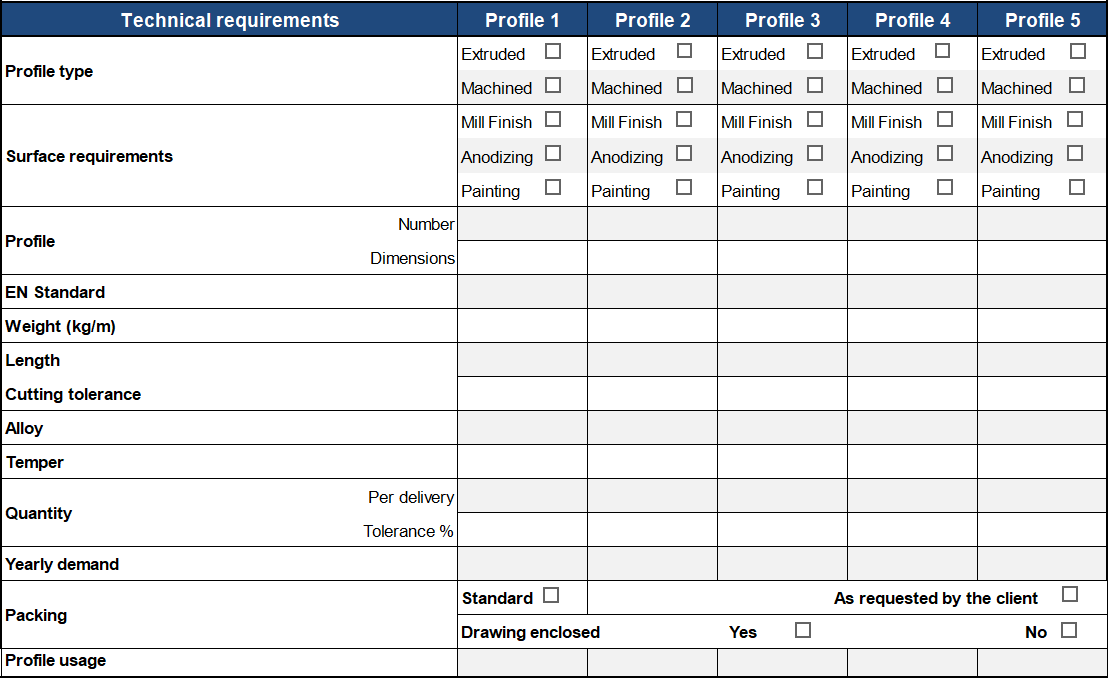This screenshot has height=678, width=1109.
Task: Enable Mill Finish for Profile 3
Action: point(815,119)
